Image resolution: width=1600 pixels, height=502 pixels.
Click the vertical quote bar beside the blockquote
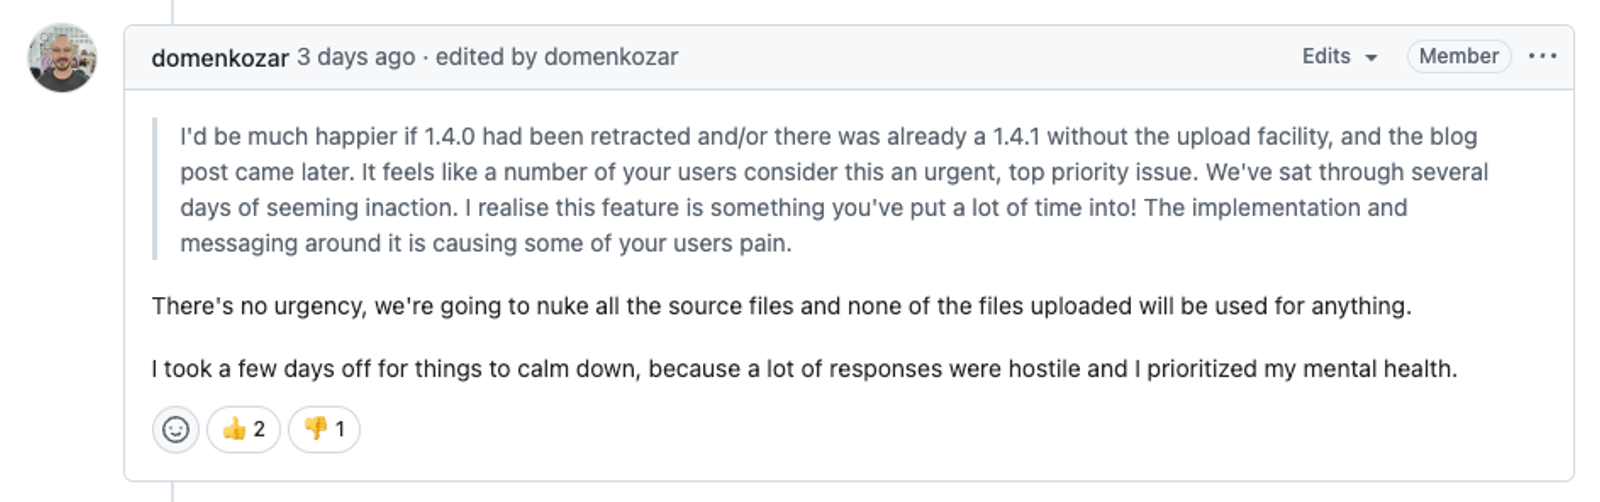point(155,189)
